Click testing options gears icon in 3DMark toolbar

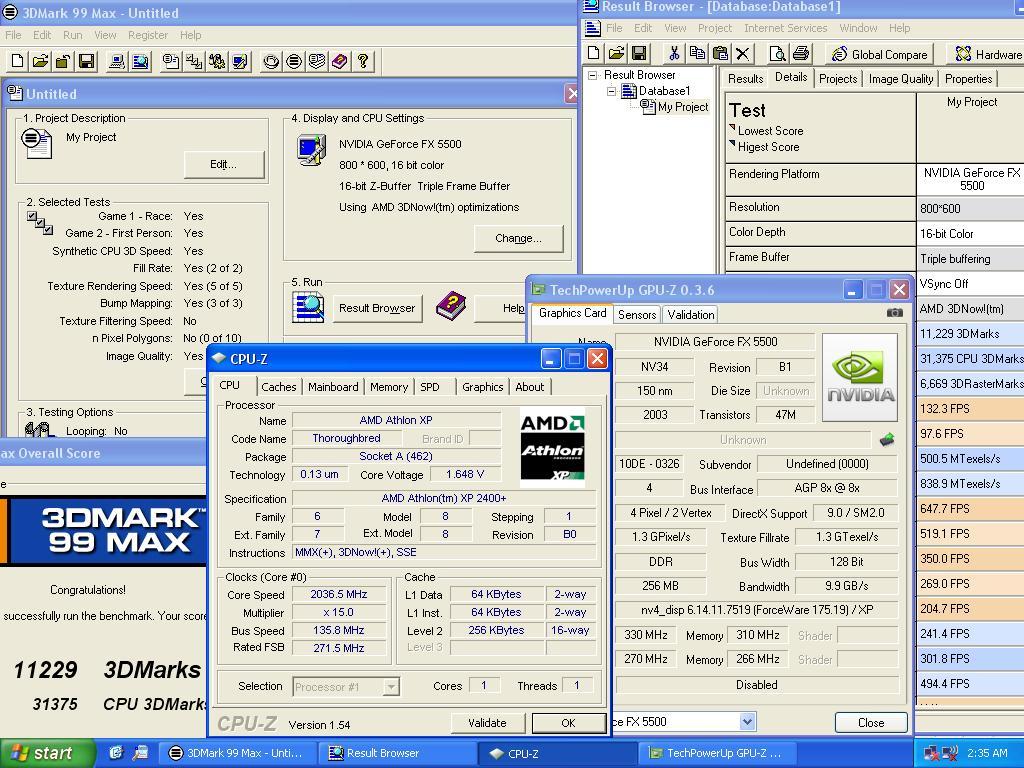tap(217, 61)
